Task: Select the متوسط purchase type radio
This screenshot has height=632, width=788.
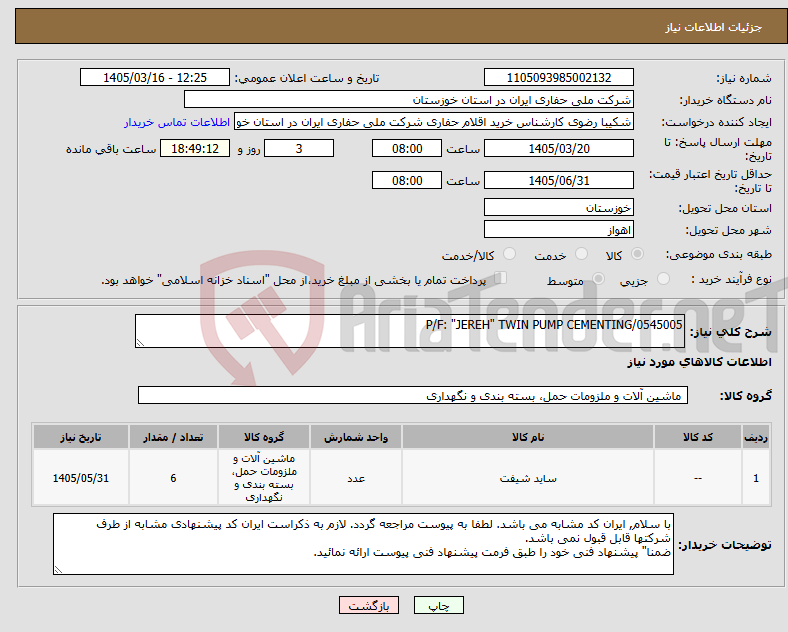Action: click(599, 279)
